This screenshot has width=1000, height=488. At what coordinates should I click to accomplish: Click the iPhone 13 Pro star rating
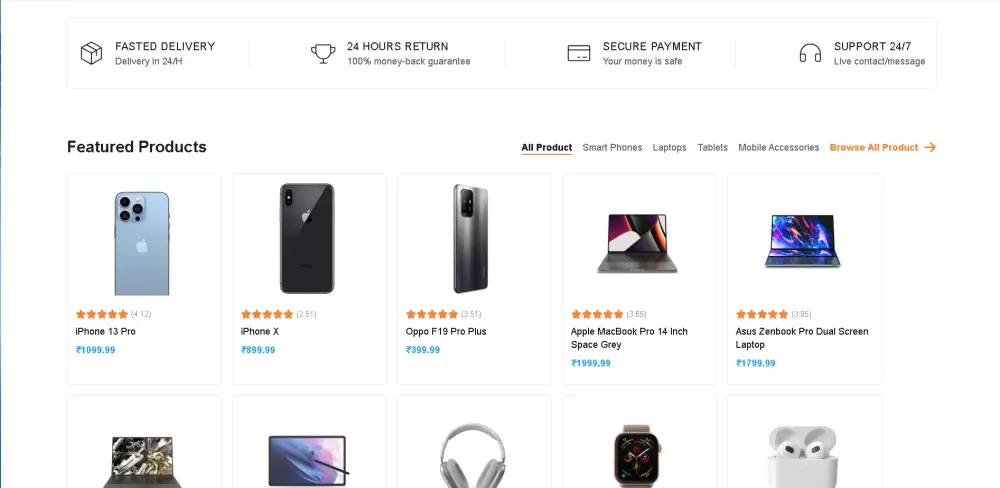pos(102,314)
